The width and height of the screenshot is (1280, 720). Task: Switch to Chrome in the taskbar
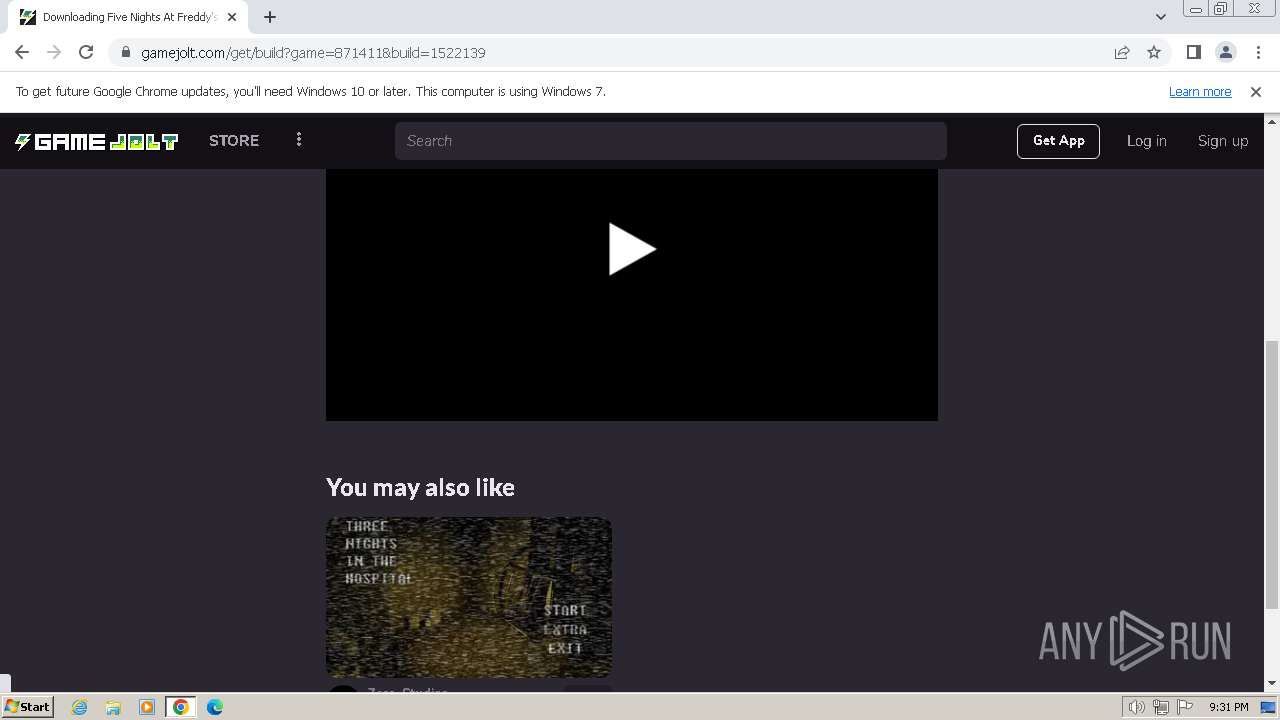(x=181, y=707)
